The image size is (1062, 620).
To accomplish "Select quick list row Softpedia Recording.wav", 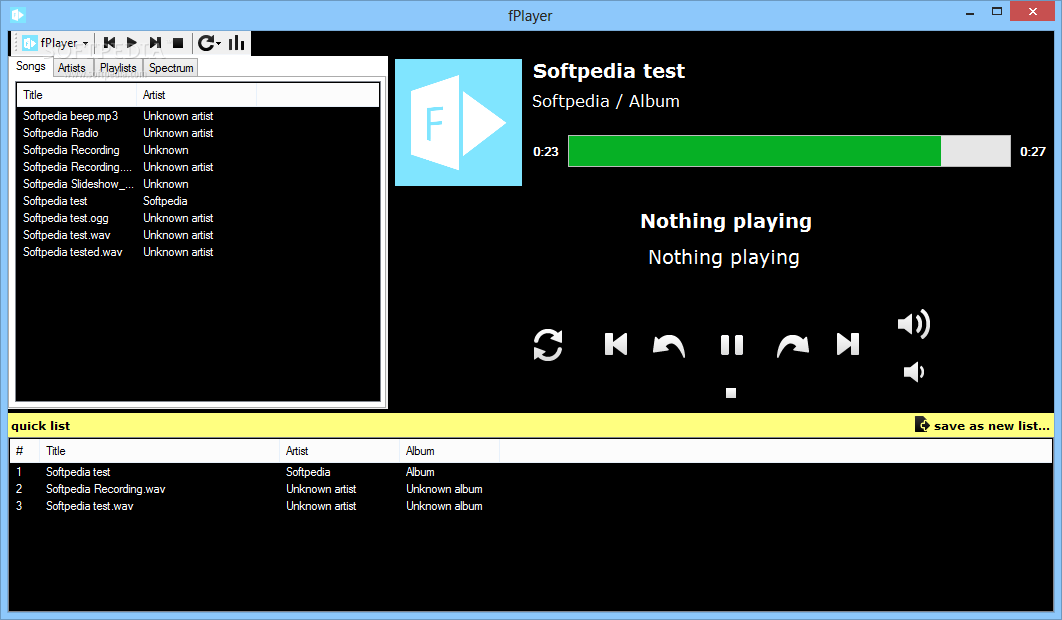I will click(531, 489).
